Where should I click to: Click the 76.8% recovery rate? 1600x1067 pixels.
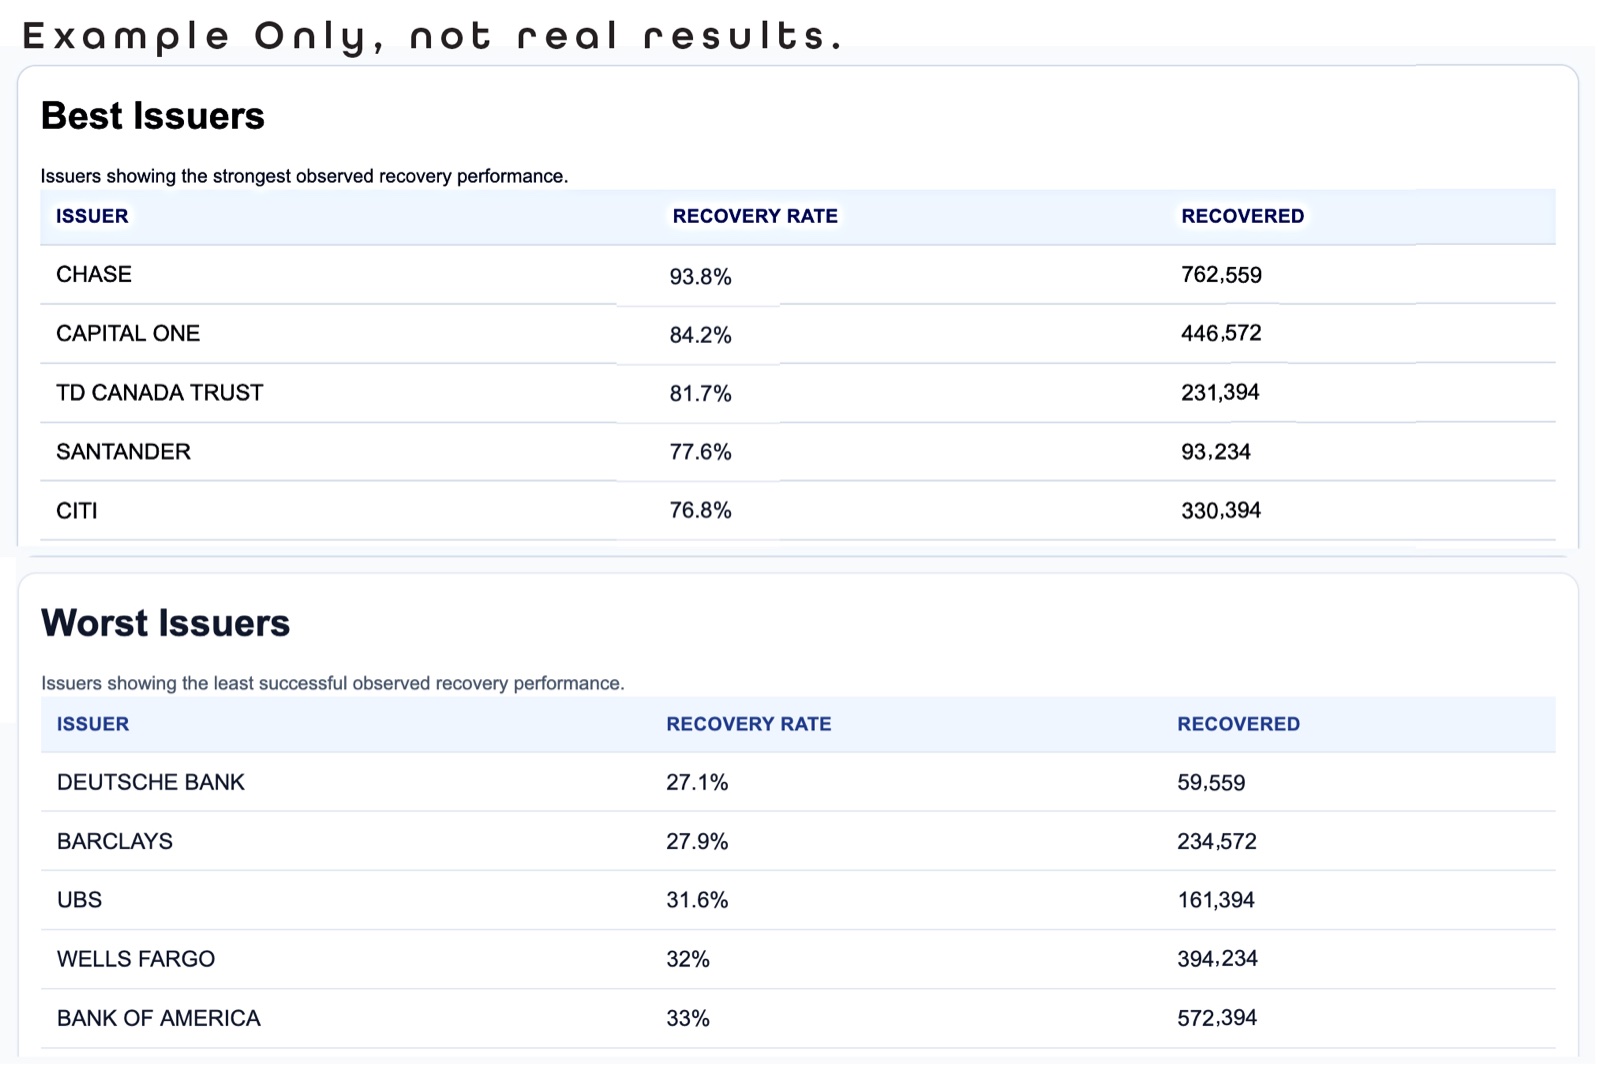[x=701, y=510]
